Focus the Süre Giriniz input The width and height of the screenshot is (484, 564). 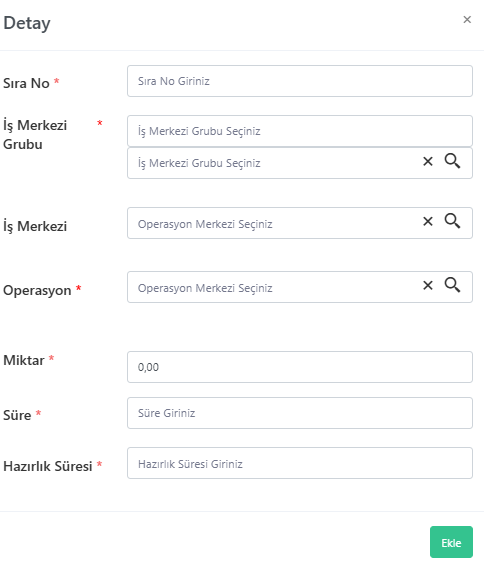click(x=300, y=413)
